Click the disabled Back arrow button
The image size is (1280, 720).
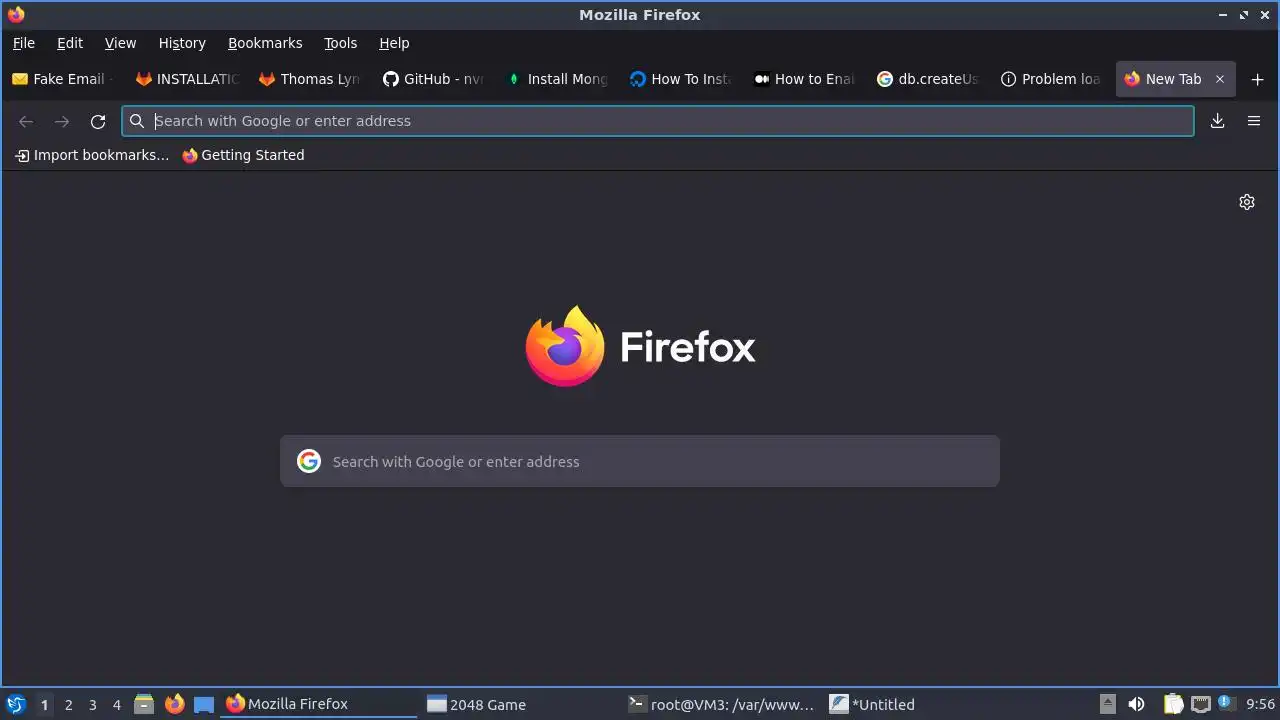tap(26, 121)
